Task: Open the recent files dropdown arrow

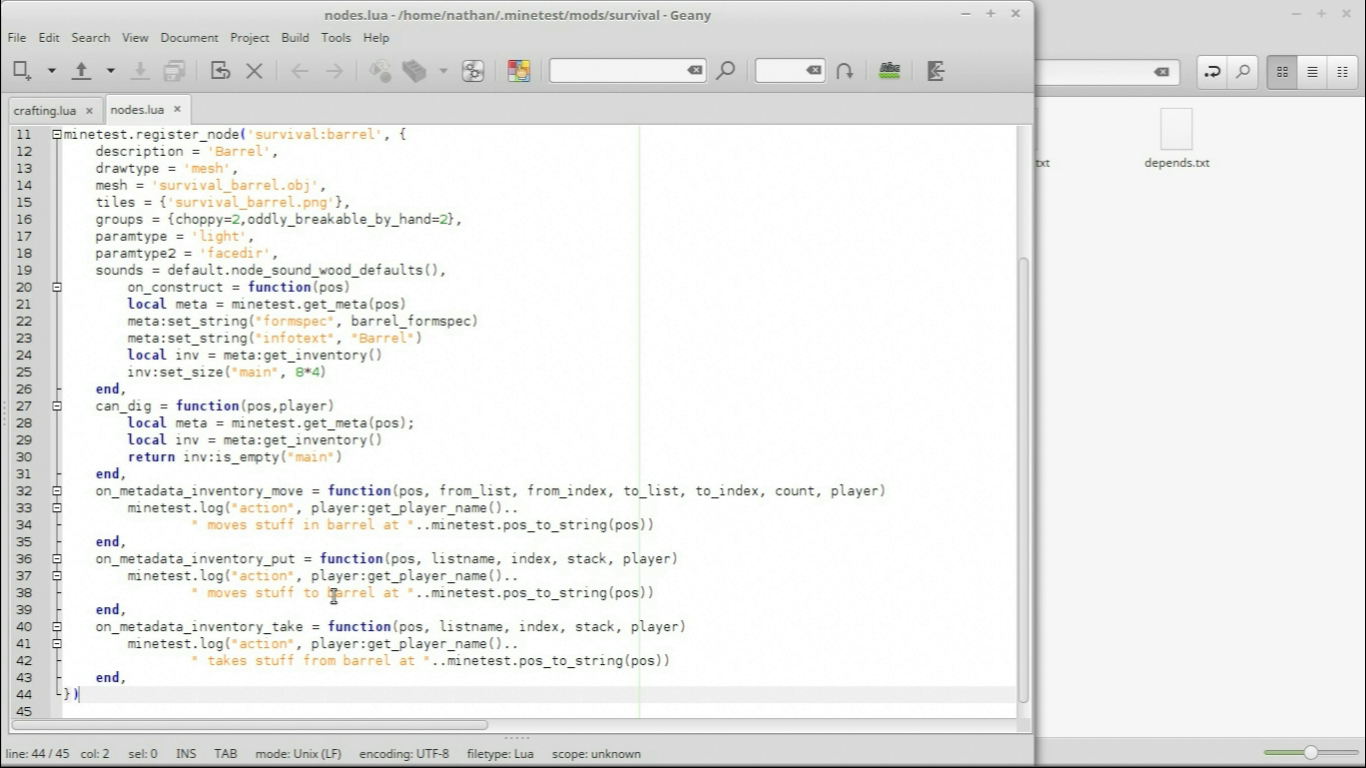Action: (110, 71)
